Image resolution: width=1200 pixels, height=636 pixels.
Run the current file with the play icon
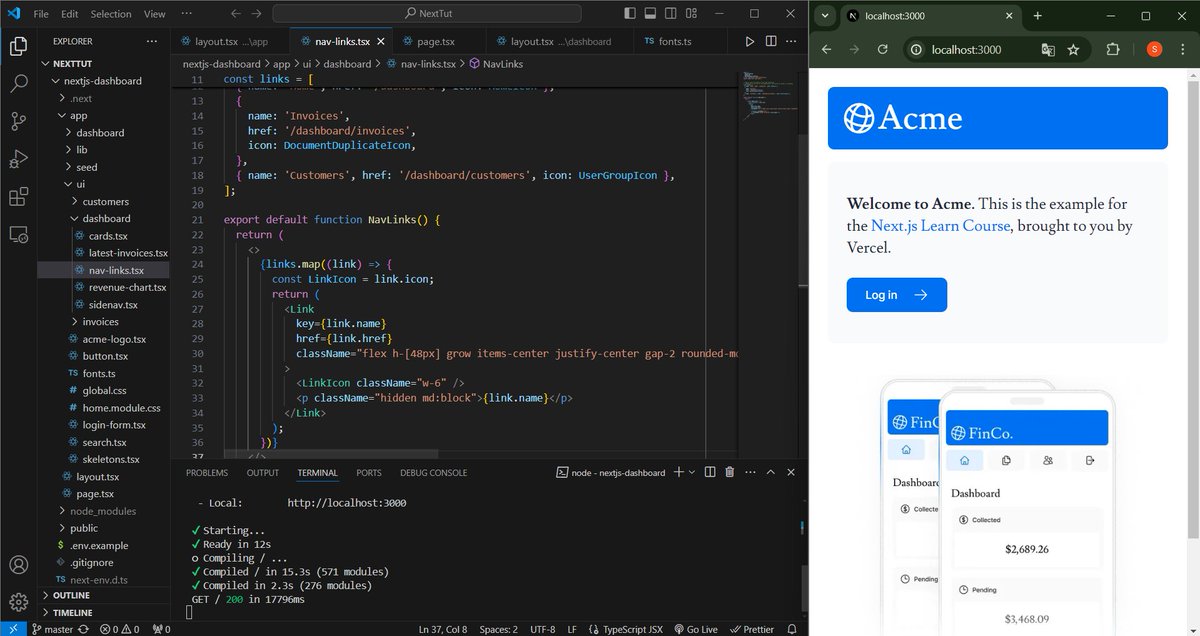(751, 41)
